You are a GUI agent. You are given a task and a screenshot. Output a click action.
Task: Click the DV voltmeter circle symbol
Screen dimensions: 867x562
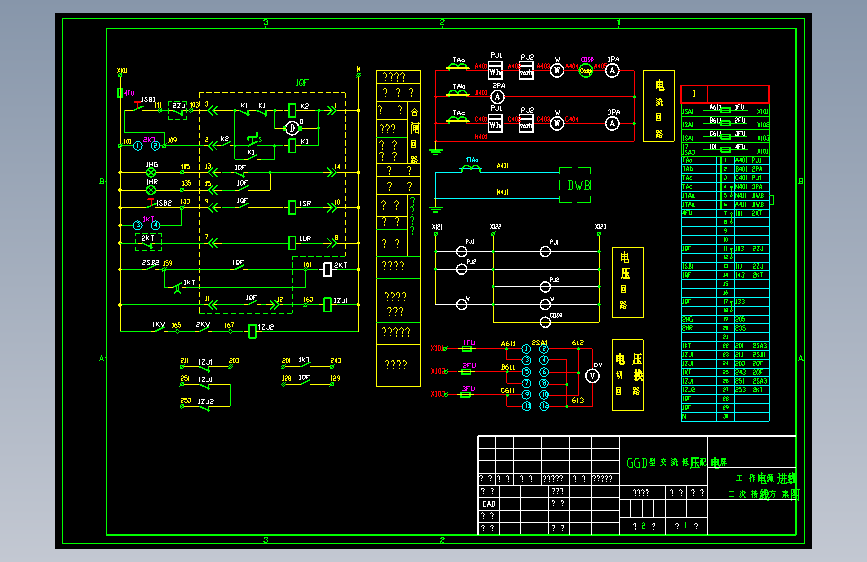[592, 376]
